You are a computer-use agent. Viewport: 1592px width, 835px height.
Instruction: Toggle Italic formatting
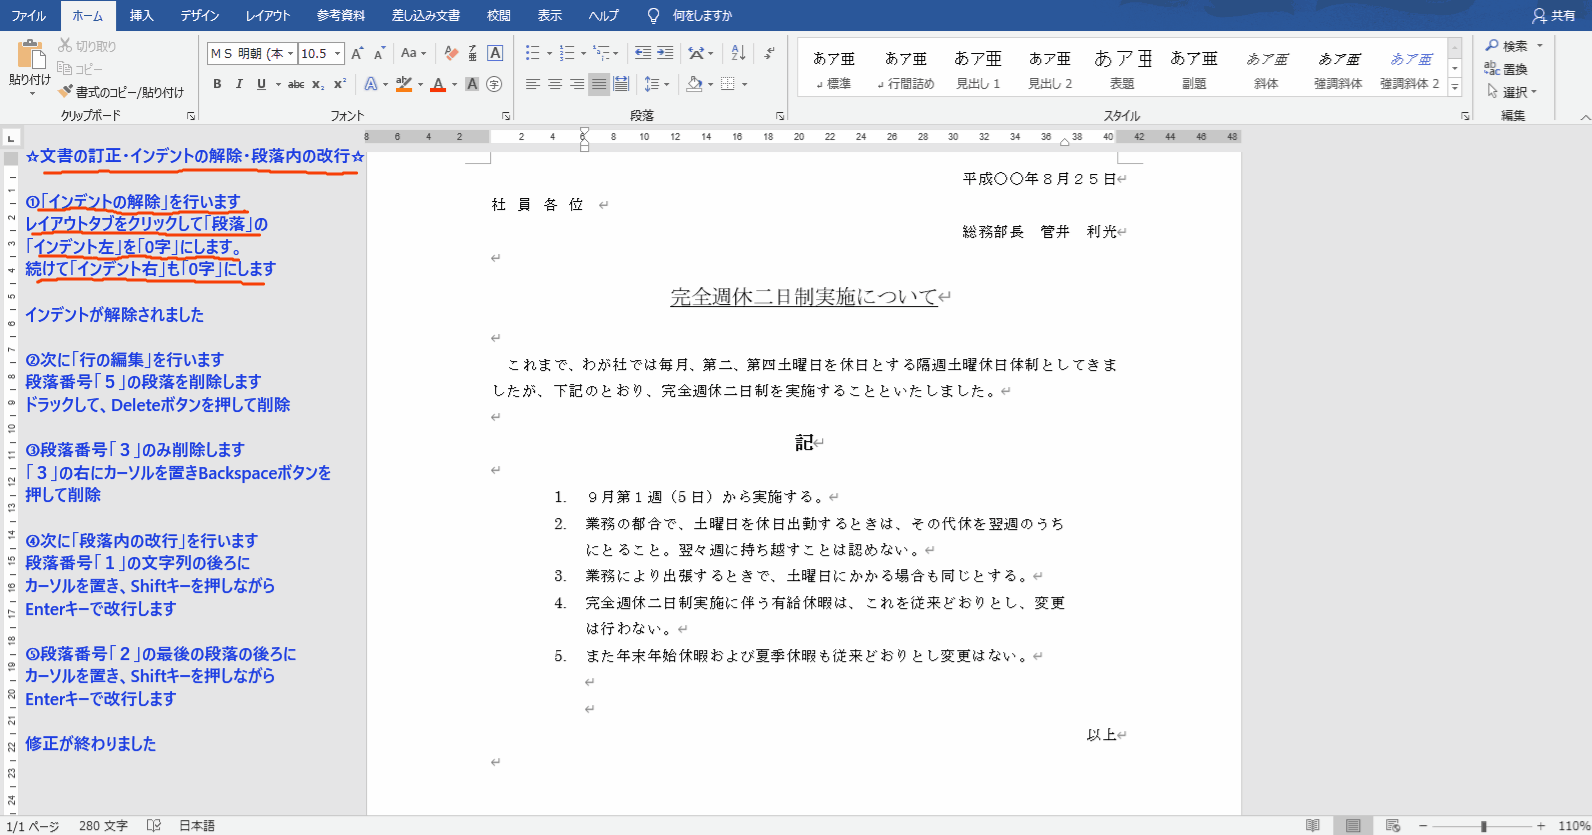(239, 84)
